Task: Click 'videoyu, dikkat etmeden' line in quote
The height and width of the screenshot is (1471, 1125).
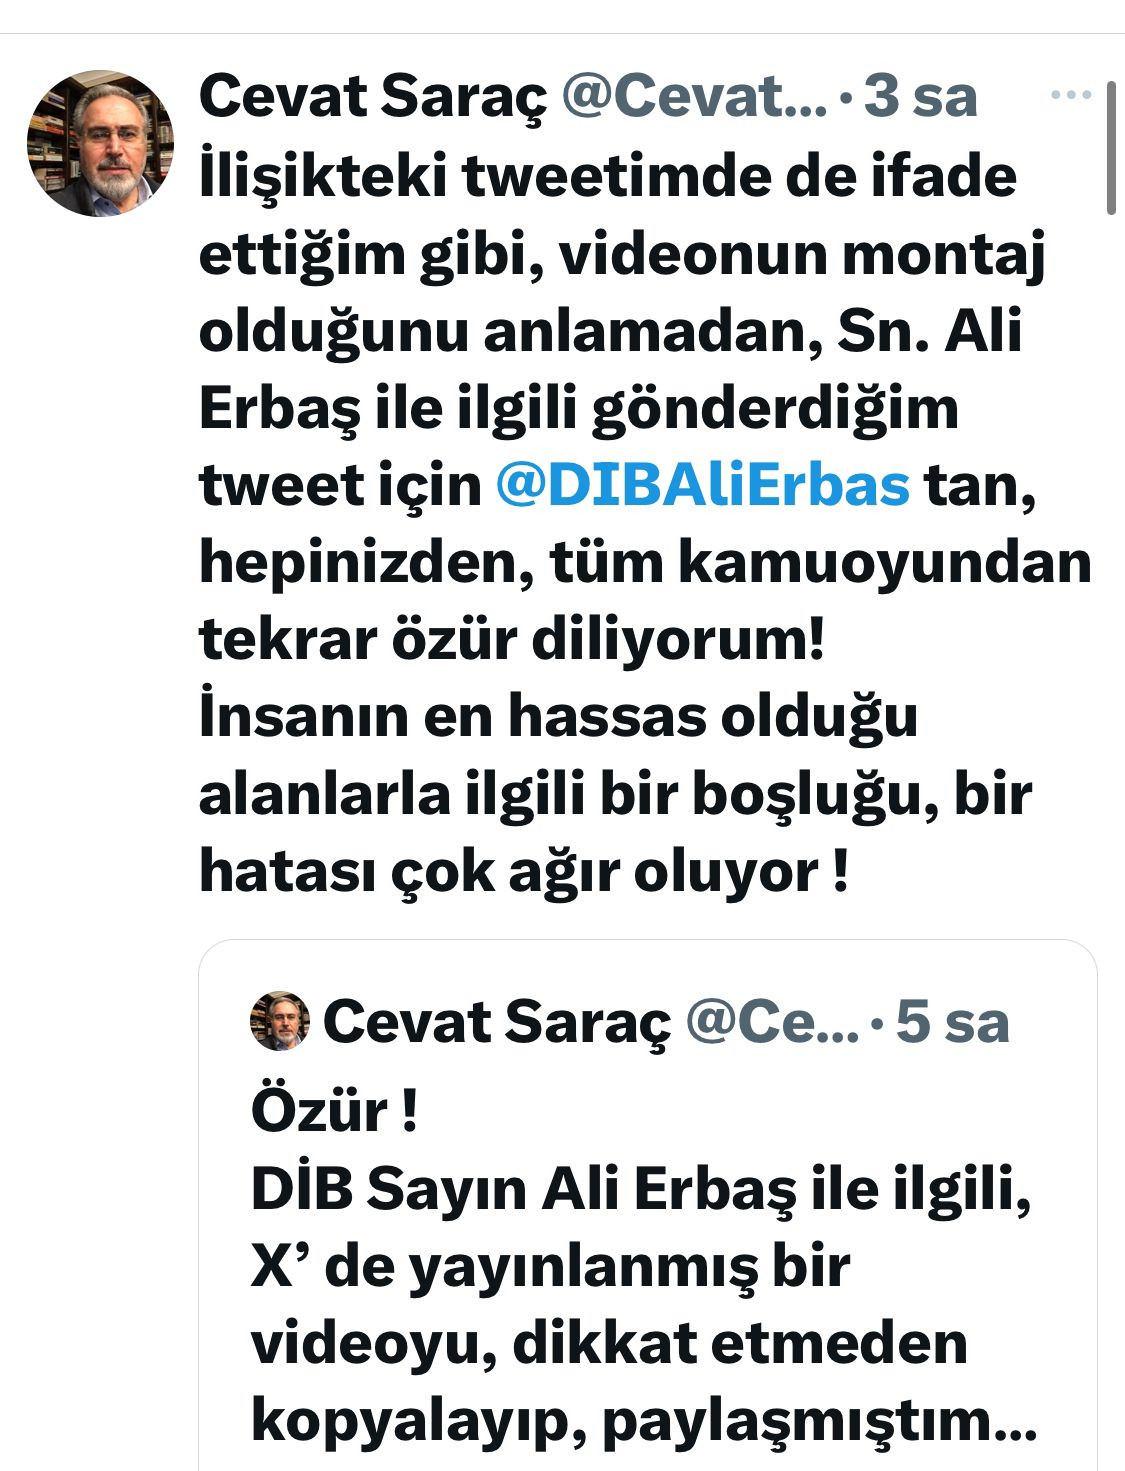Action: (x=609, y=1344)
